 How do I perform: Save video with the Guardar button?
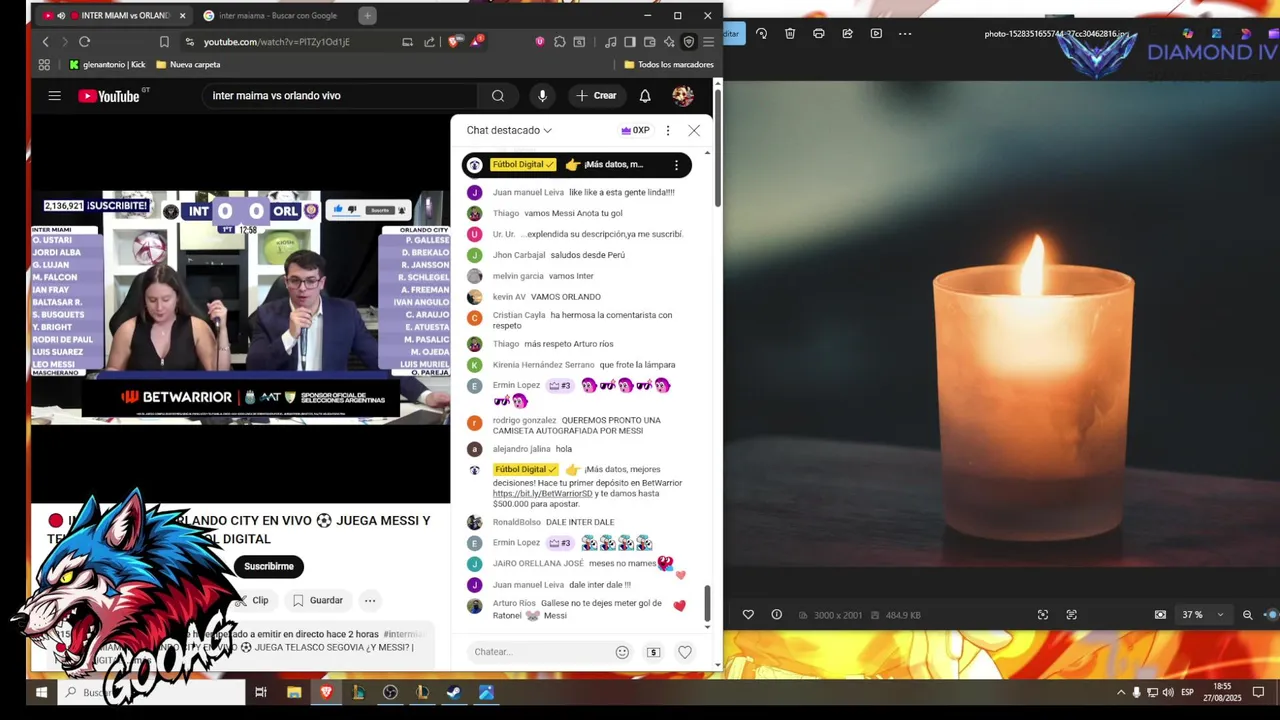coord(317,601)
